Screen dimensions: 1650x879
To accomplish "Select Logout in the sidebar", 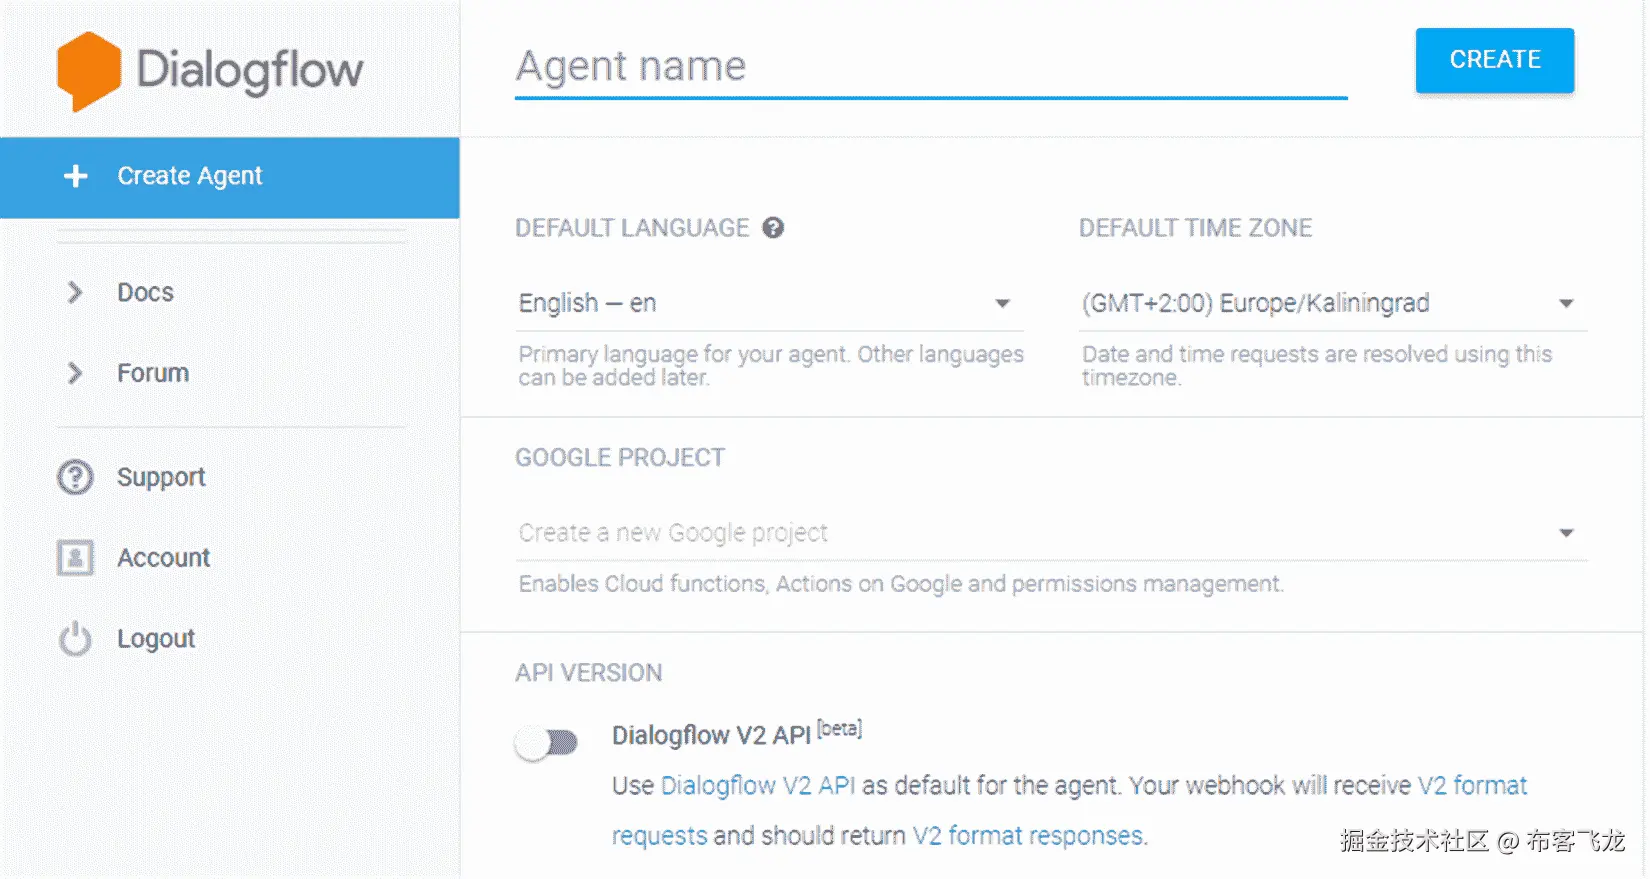I will click(156, 638).
